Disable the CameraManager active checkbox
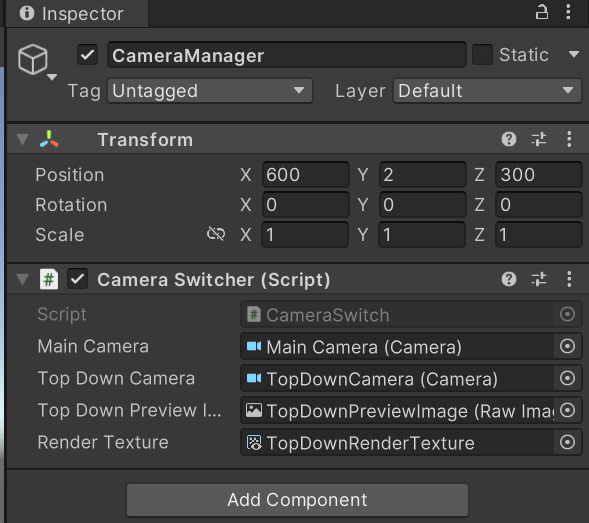This screenshot has height=523, width=589. [x=88, y=55]
